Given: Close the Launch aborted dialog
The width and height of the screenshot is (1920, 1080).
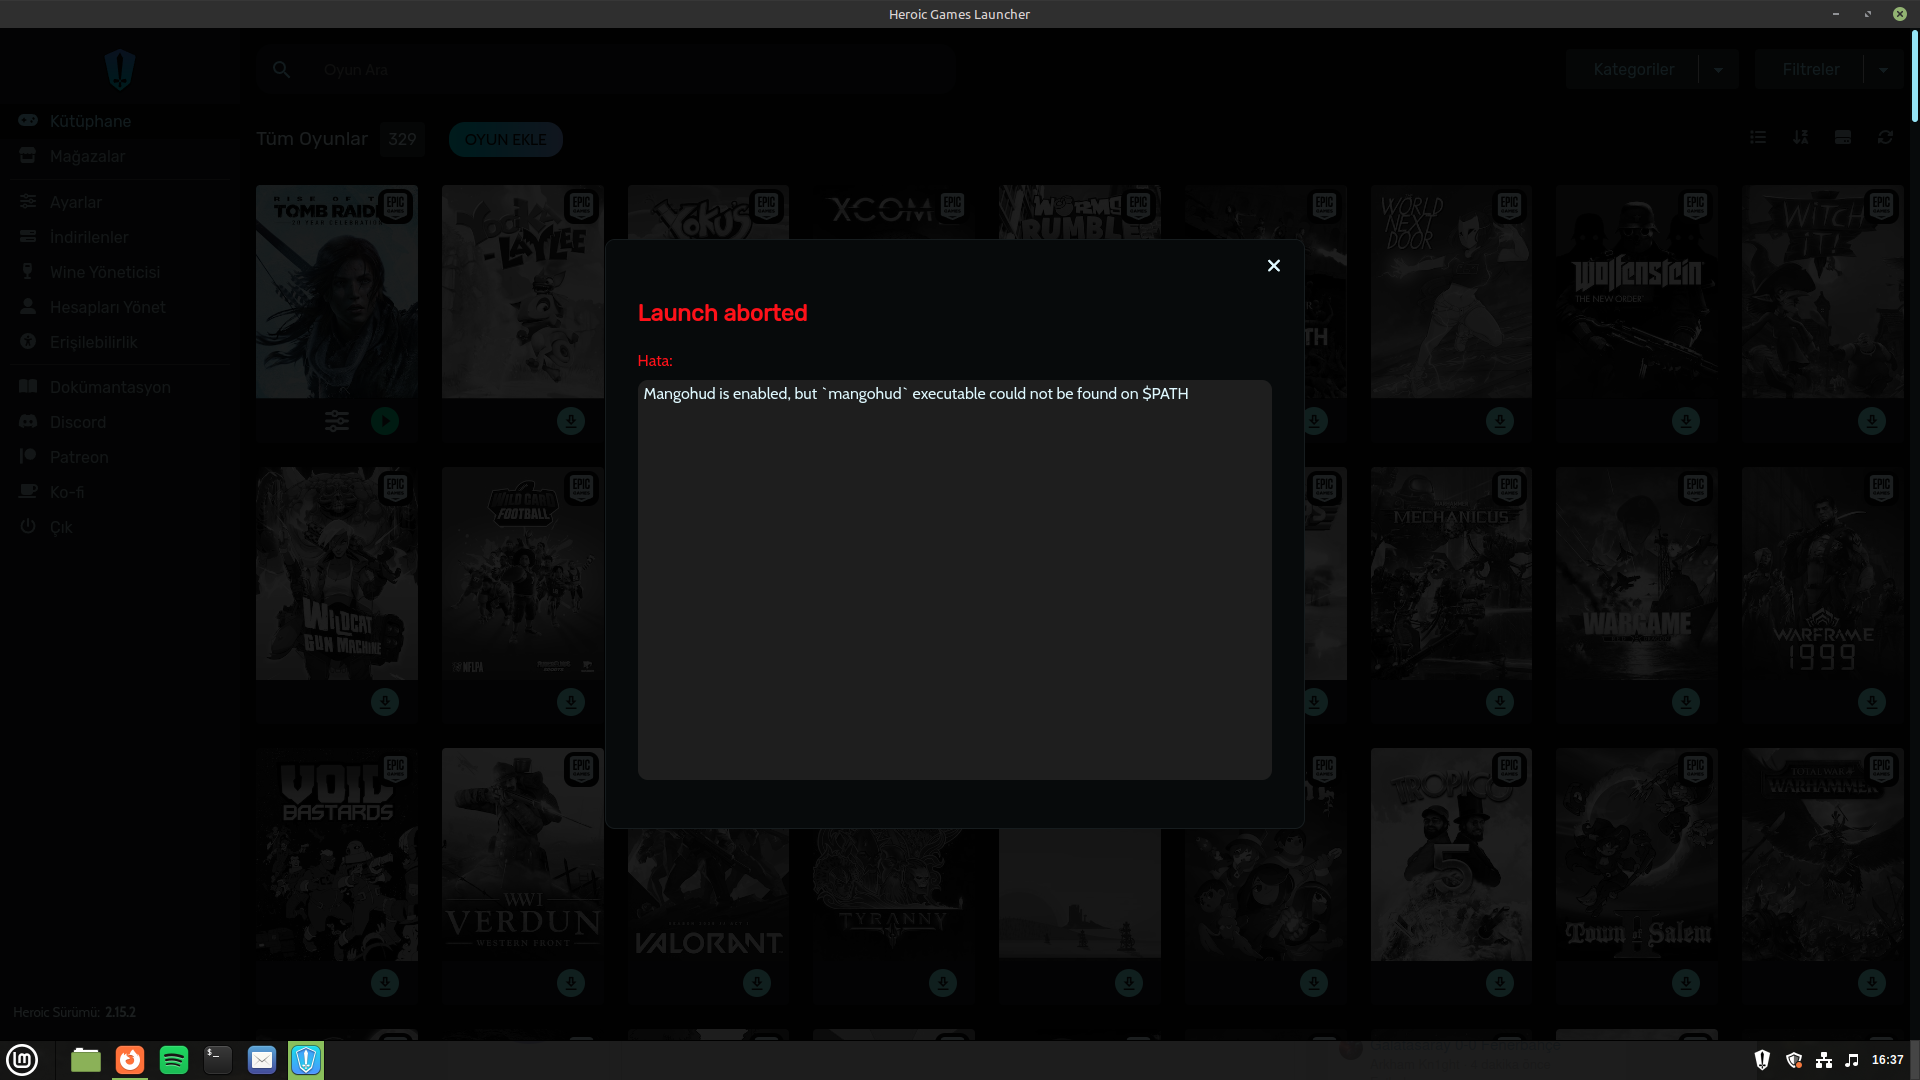Looking at the screenshot, I should [x=1273, y=265].
